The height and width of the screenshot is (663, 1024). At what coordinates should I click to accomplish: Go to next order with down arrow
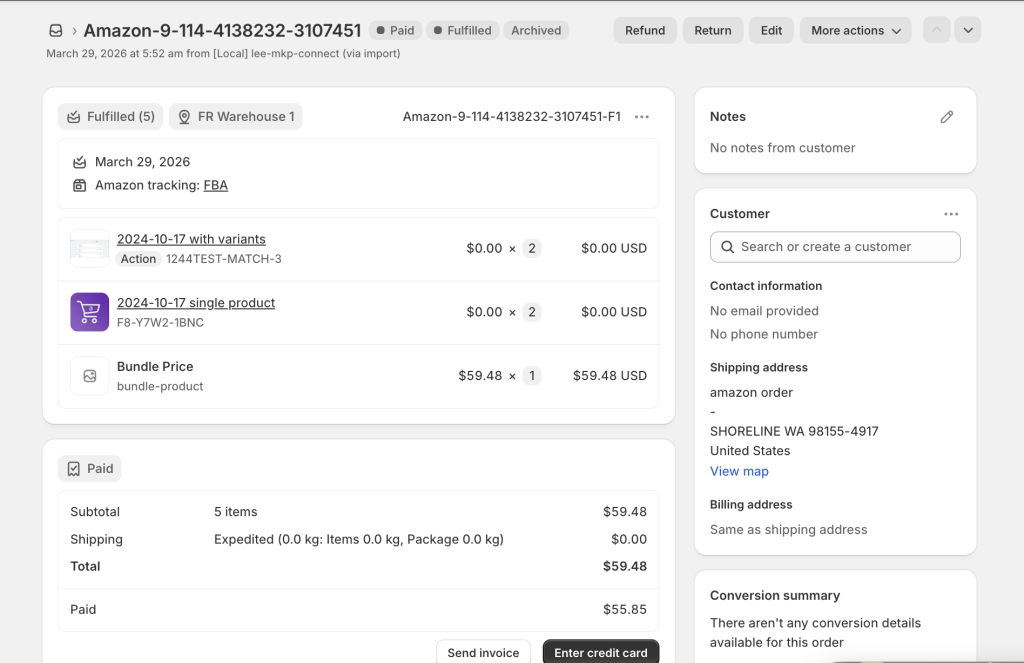967,31
